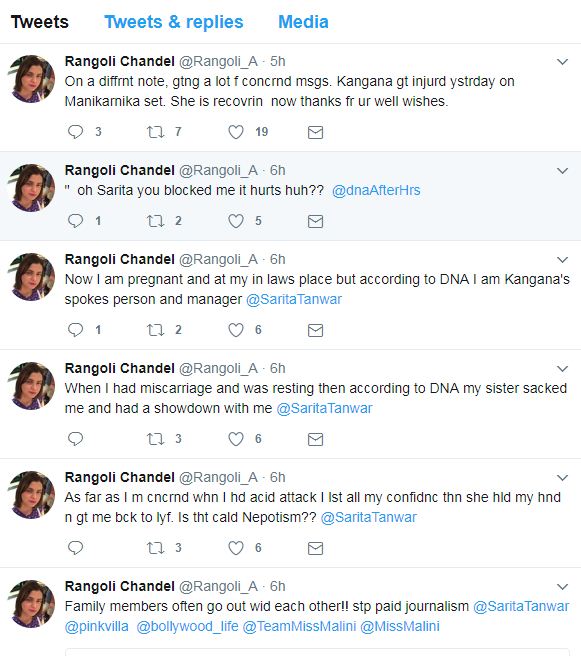Share the miscarriage tweet by direct message
The width and height of the screenshot is (581, 656).
tap(315, 439)
